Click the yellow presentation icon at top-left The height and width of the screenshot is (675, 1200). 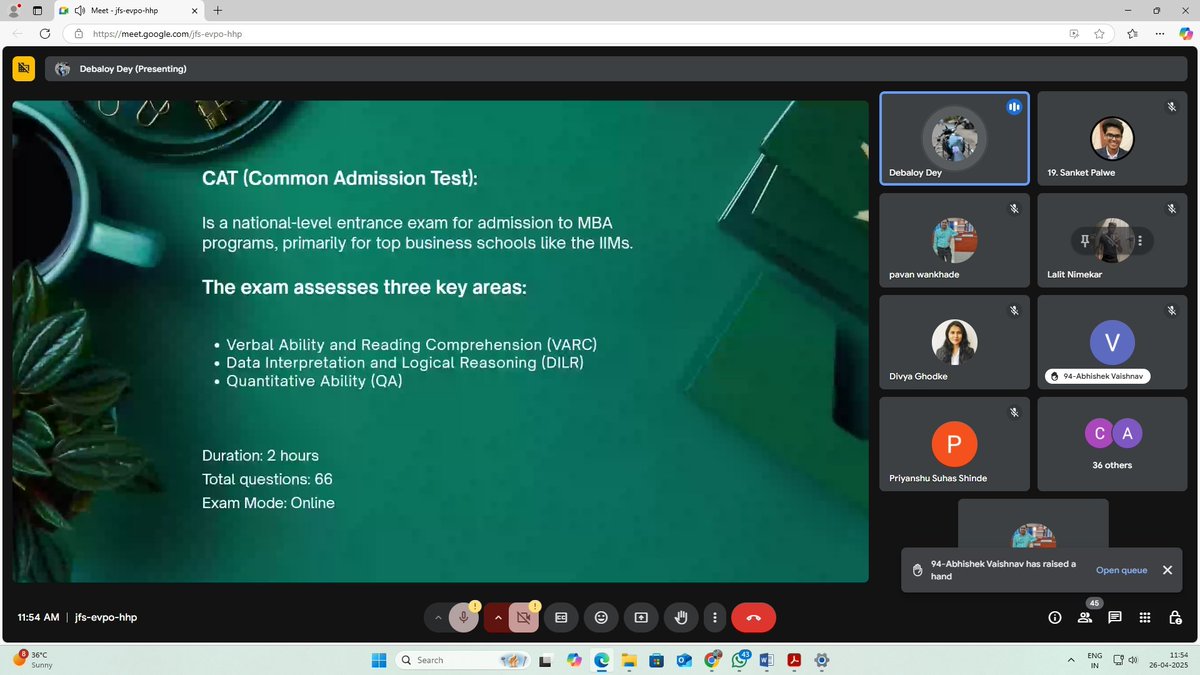(23, 68)
